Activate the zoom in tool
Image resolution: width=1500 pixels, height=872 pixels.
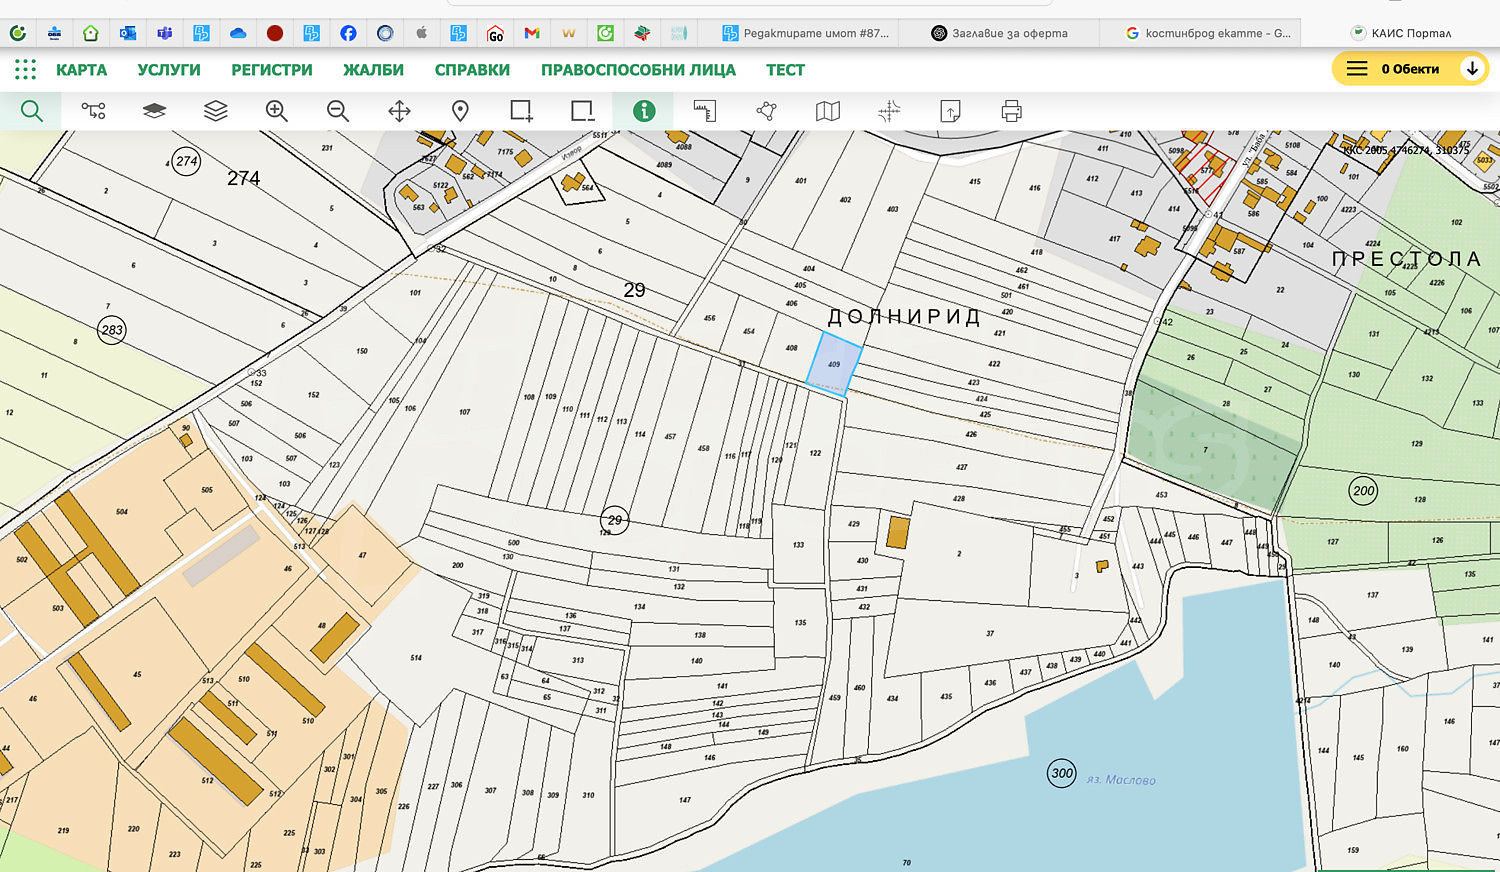pyautogui.click(x=277, y=111)
